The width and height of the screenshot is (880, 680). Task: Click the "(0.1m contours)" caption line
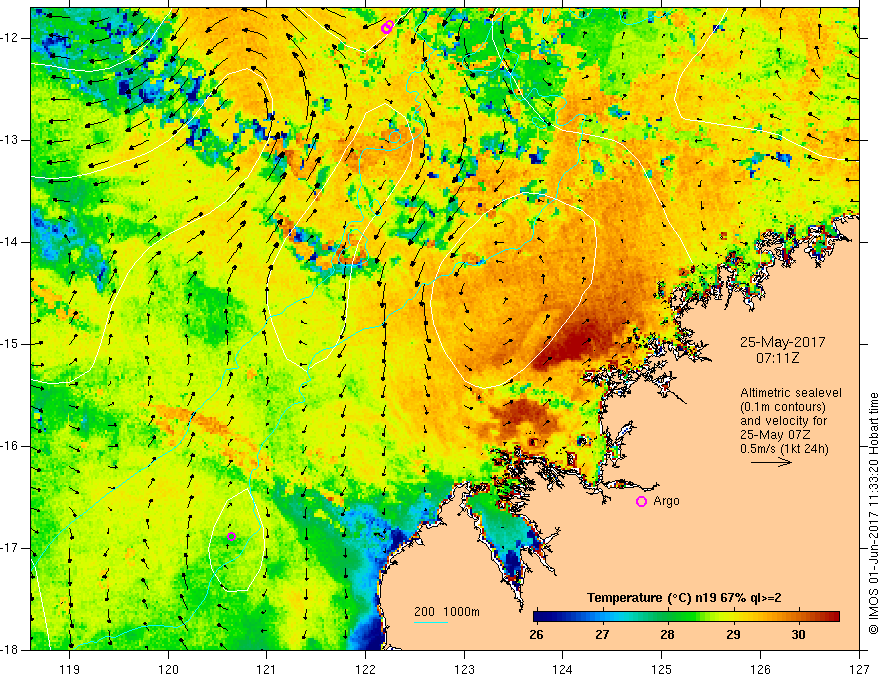click(783, 407)
